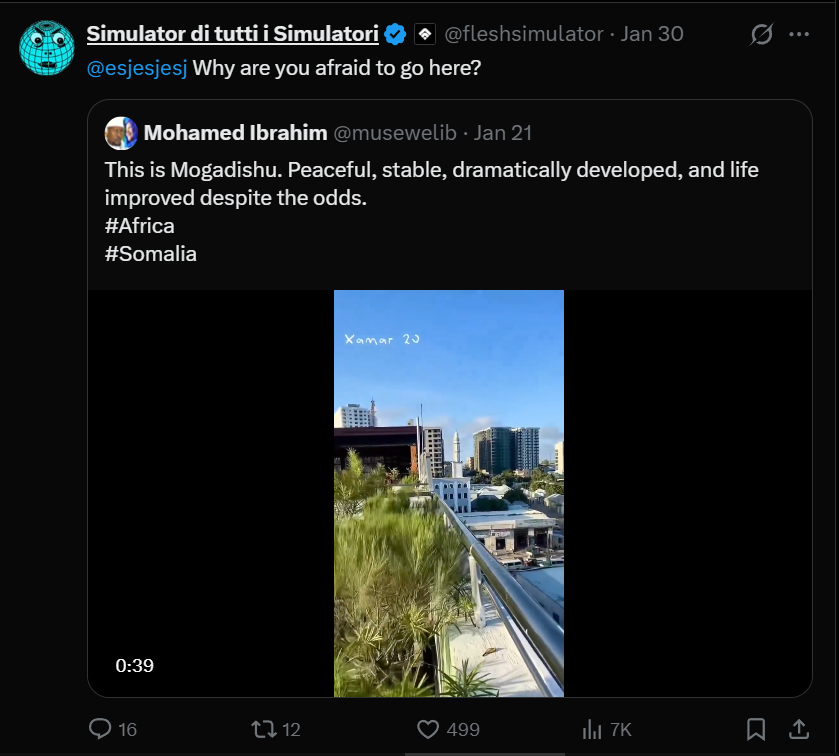
Task: Open Mohamed Ibrahim's quoted avatar
Action: coord(121,133)
